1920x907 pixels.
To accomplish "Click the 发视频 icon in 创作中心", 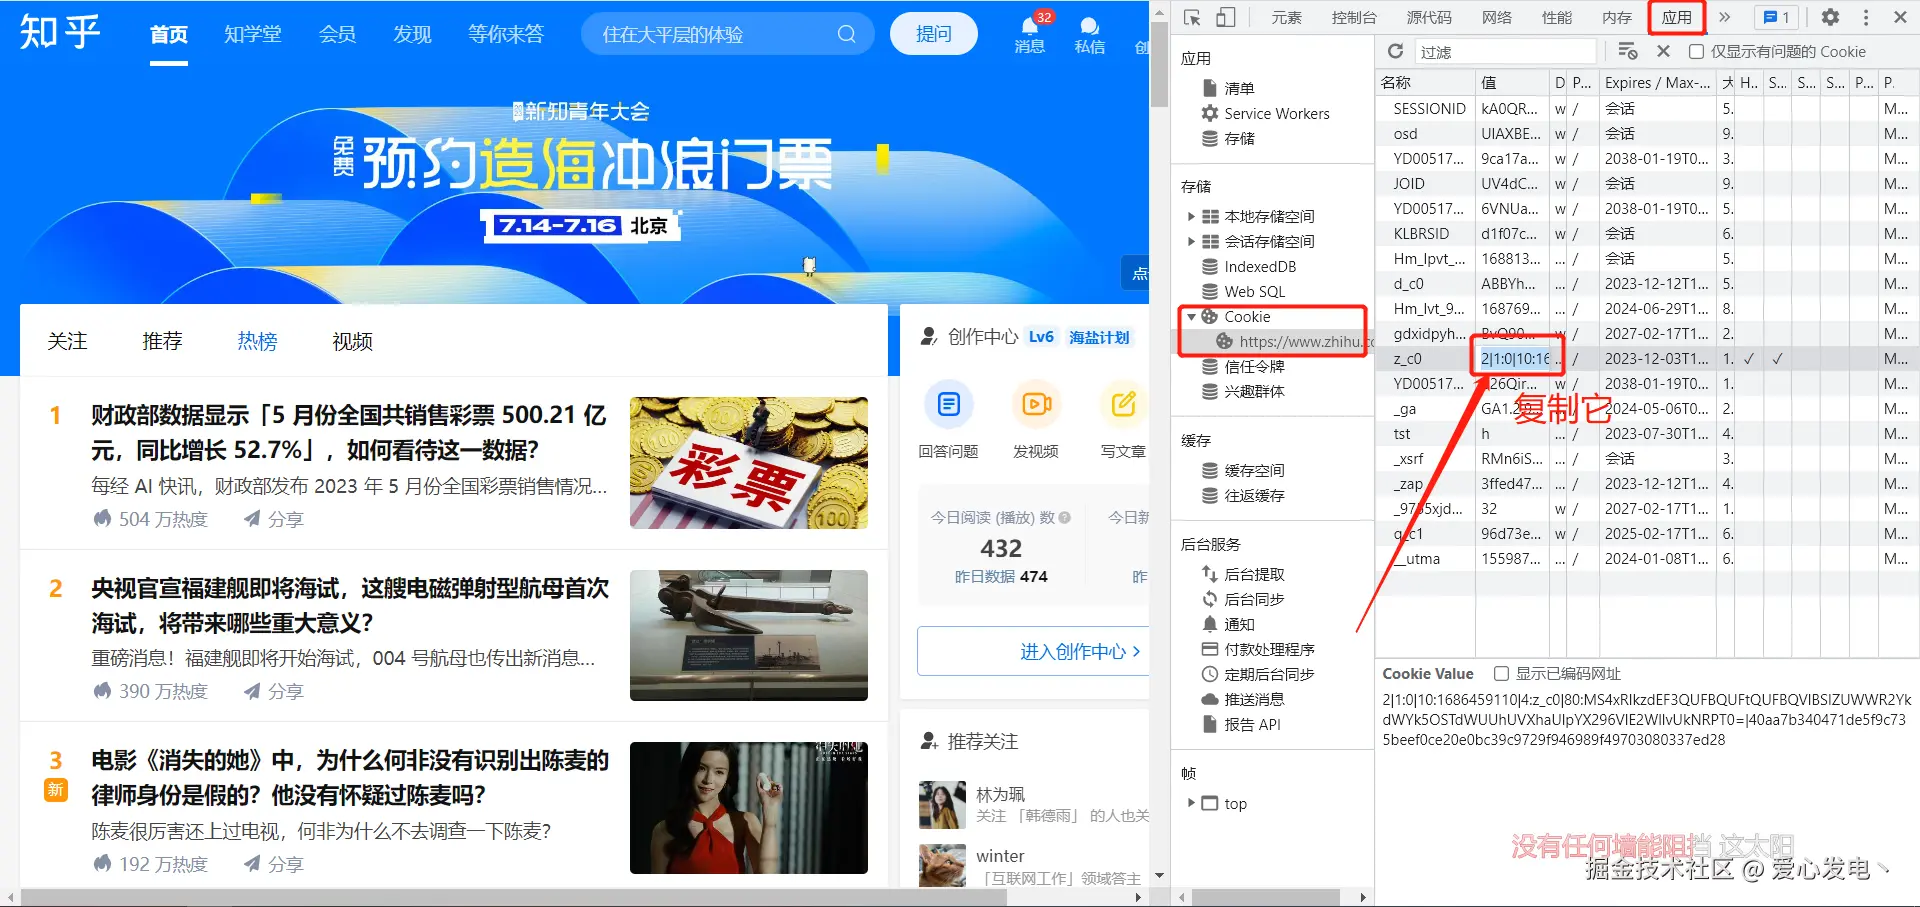I will pos(1036,404).
